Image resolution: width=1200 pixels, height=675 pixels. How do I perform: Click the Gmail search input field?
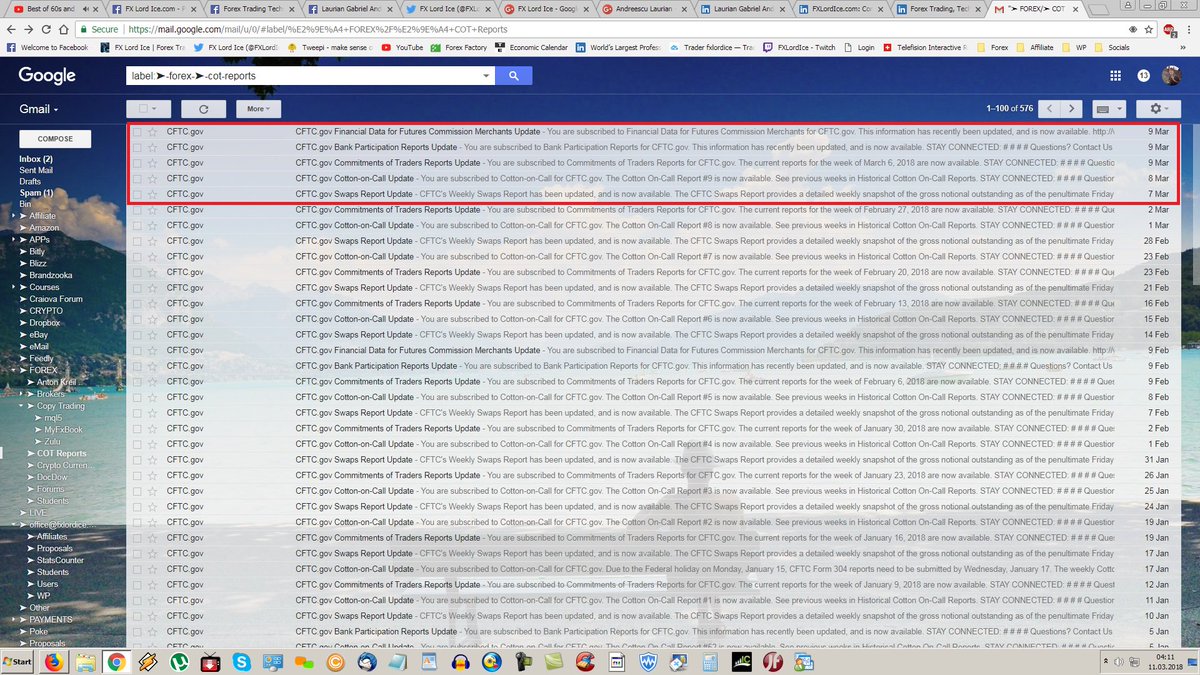304,76
